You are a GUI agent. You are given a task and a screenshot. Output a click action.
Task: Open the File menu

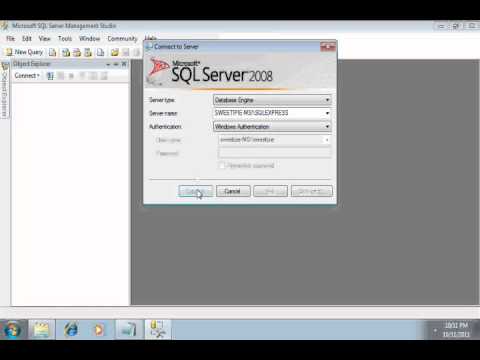[10, 39]
